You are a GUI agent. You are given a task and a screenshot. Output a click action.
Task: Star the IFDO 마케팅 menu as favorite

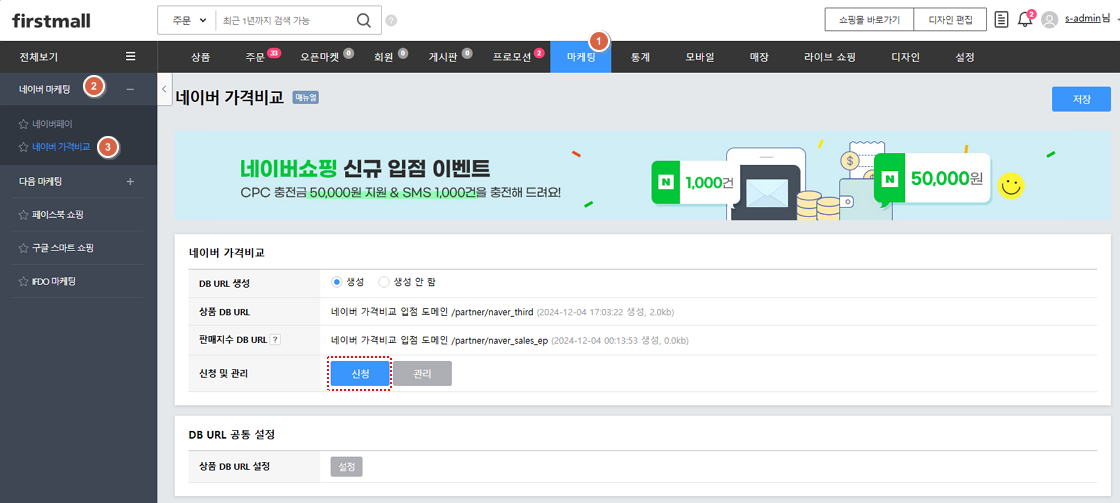click(x=24, y=282)
